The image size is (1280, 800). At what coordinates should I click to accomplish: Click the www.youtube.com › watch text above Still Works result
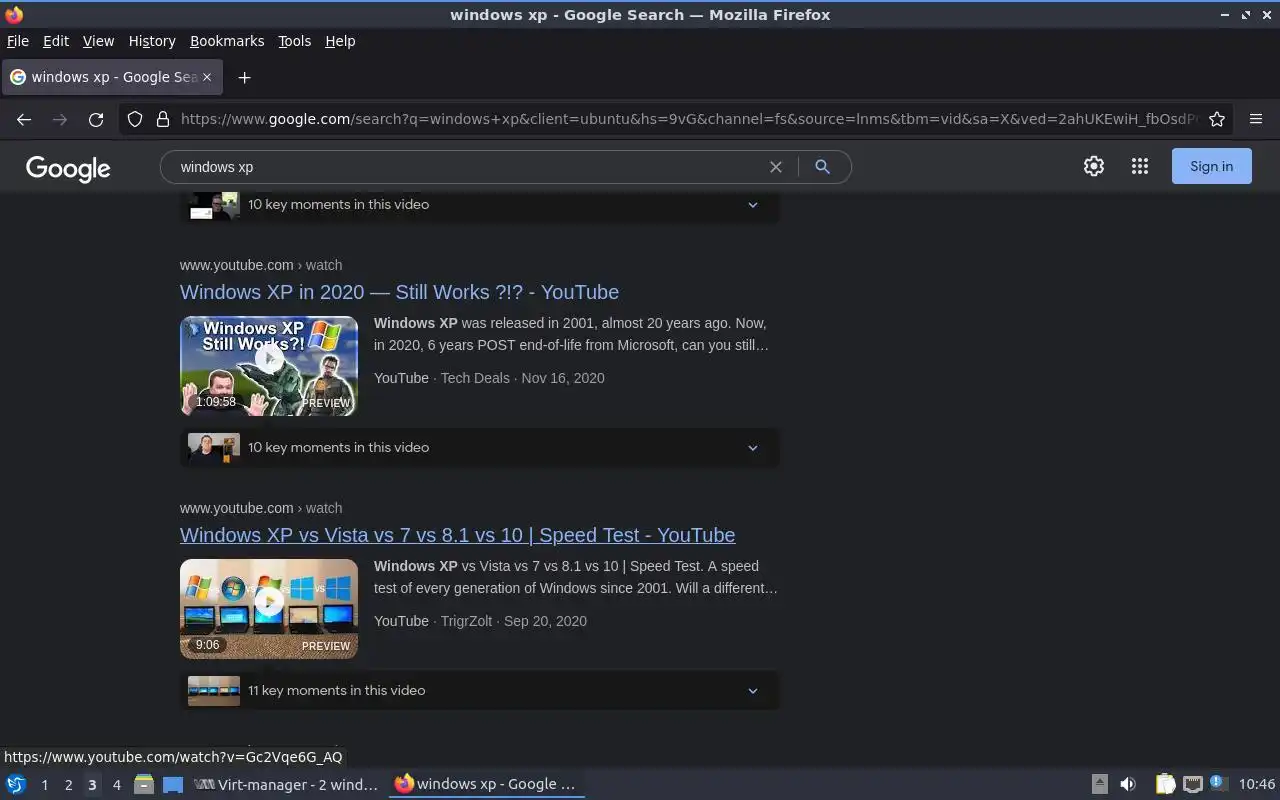click(x=261, y=265)
